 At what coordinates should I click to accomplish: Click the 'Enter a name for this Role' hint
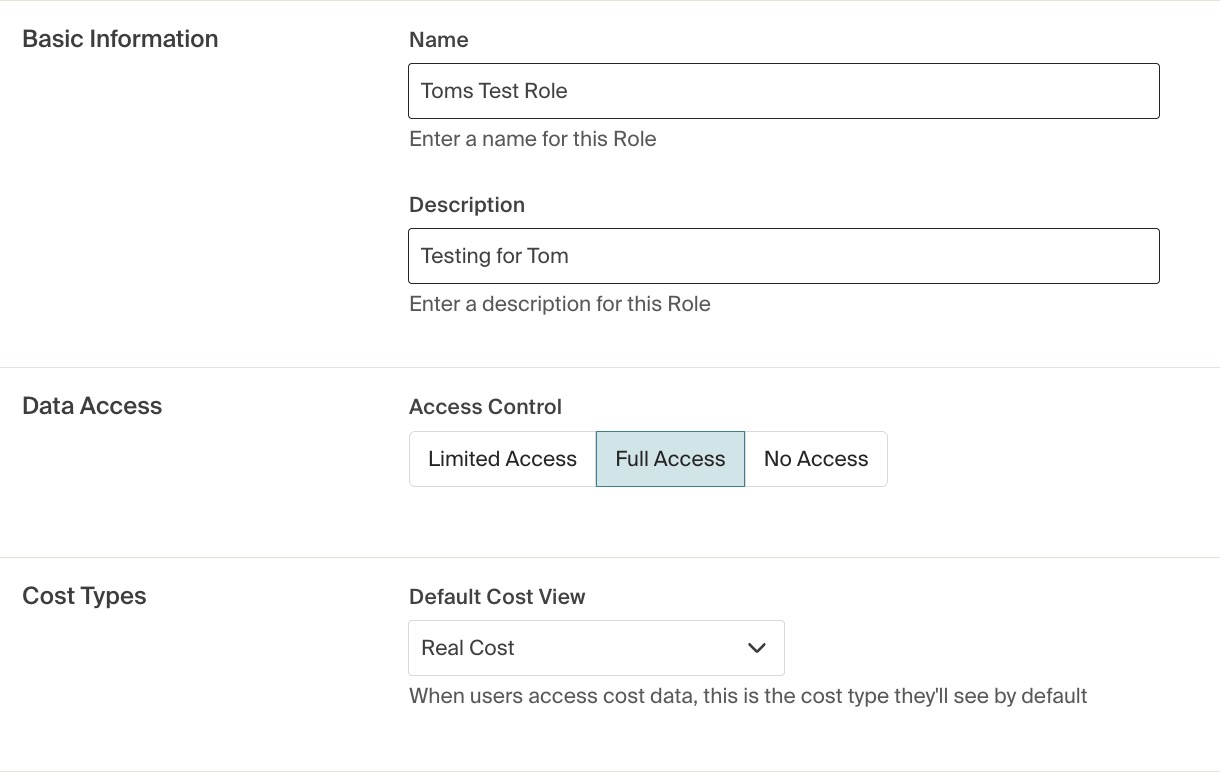coord(533,139)
